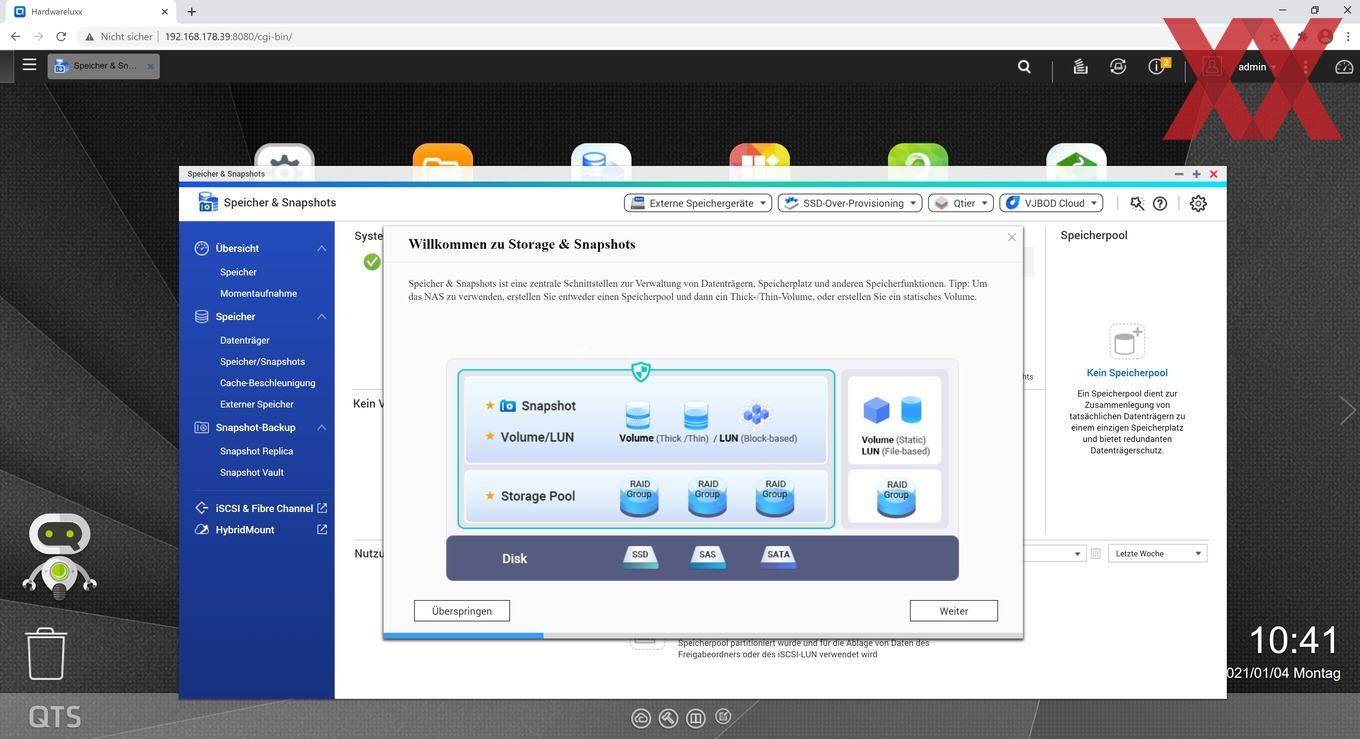The image size is (1360, 739).
Task: Open the QTS dashboard gauge icon
Action: (1344, 67)
